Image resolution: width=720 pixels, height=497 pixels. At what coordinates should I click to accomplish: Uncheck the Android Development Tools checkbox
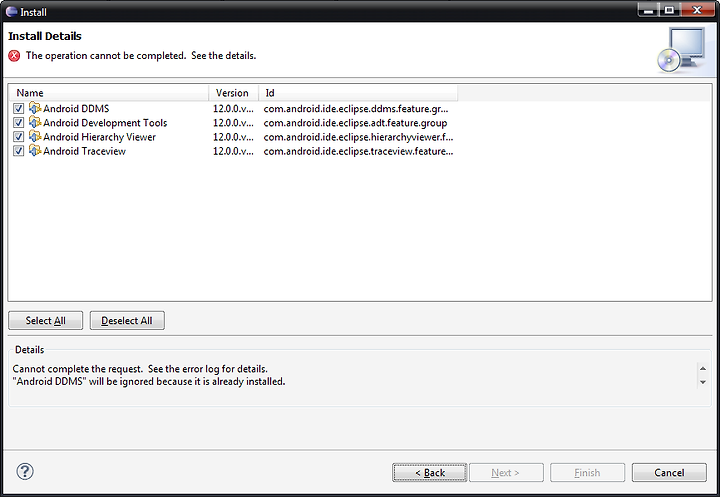pyautogui.click(x=18, y=123)
